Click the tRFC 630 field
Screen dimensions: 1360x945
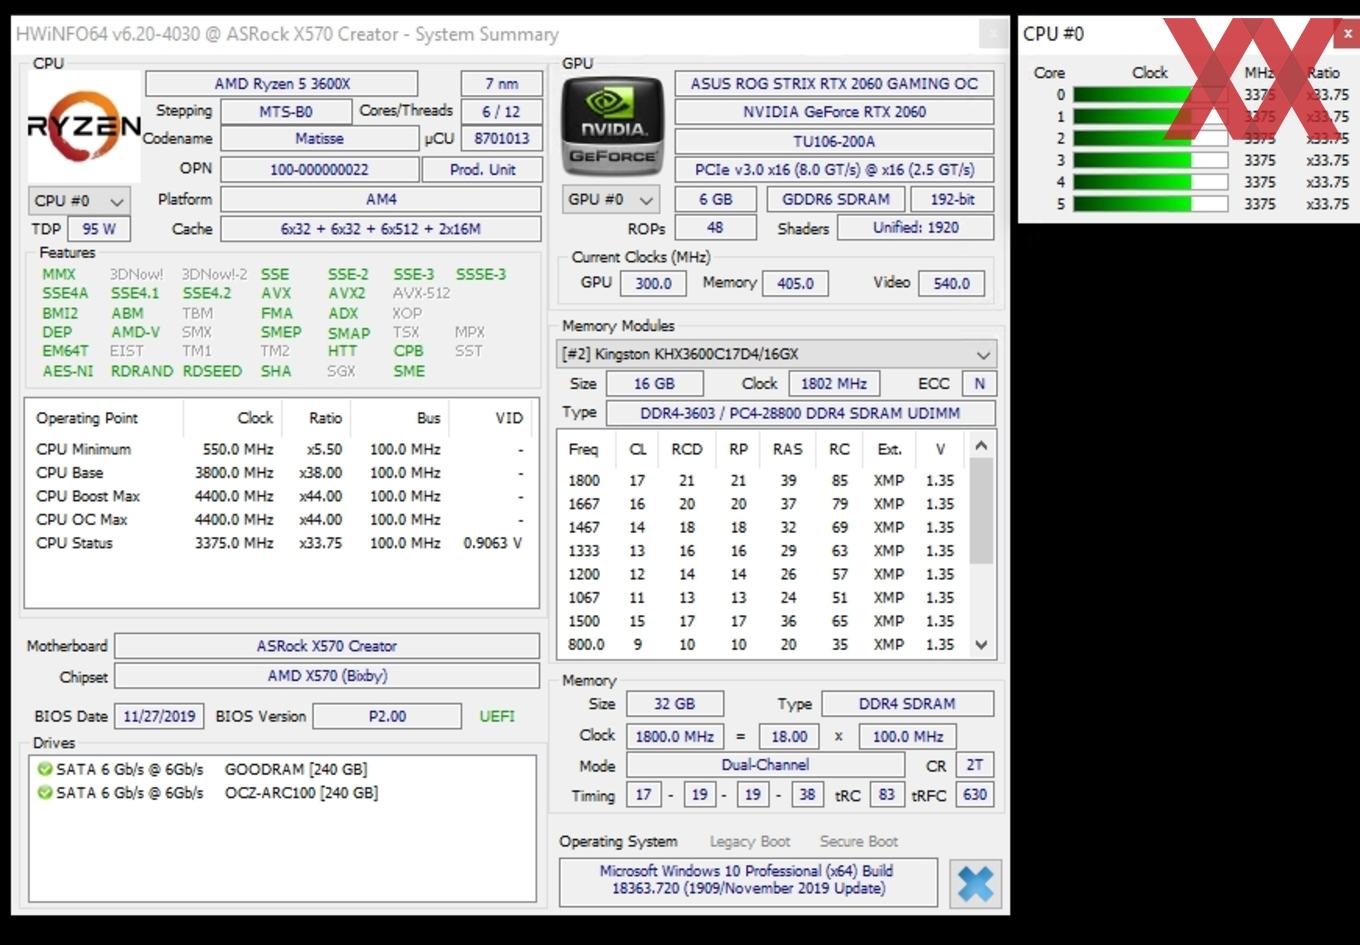(x=974, y=796)
